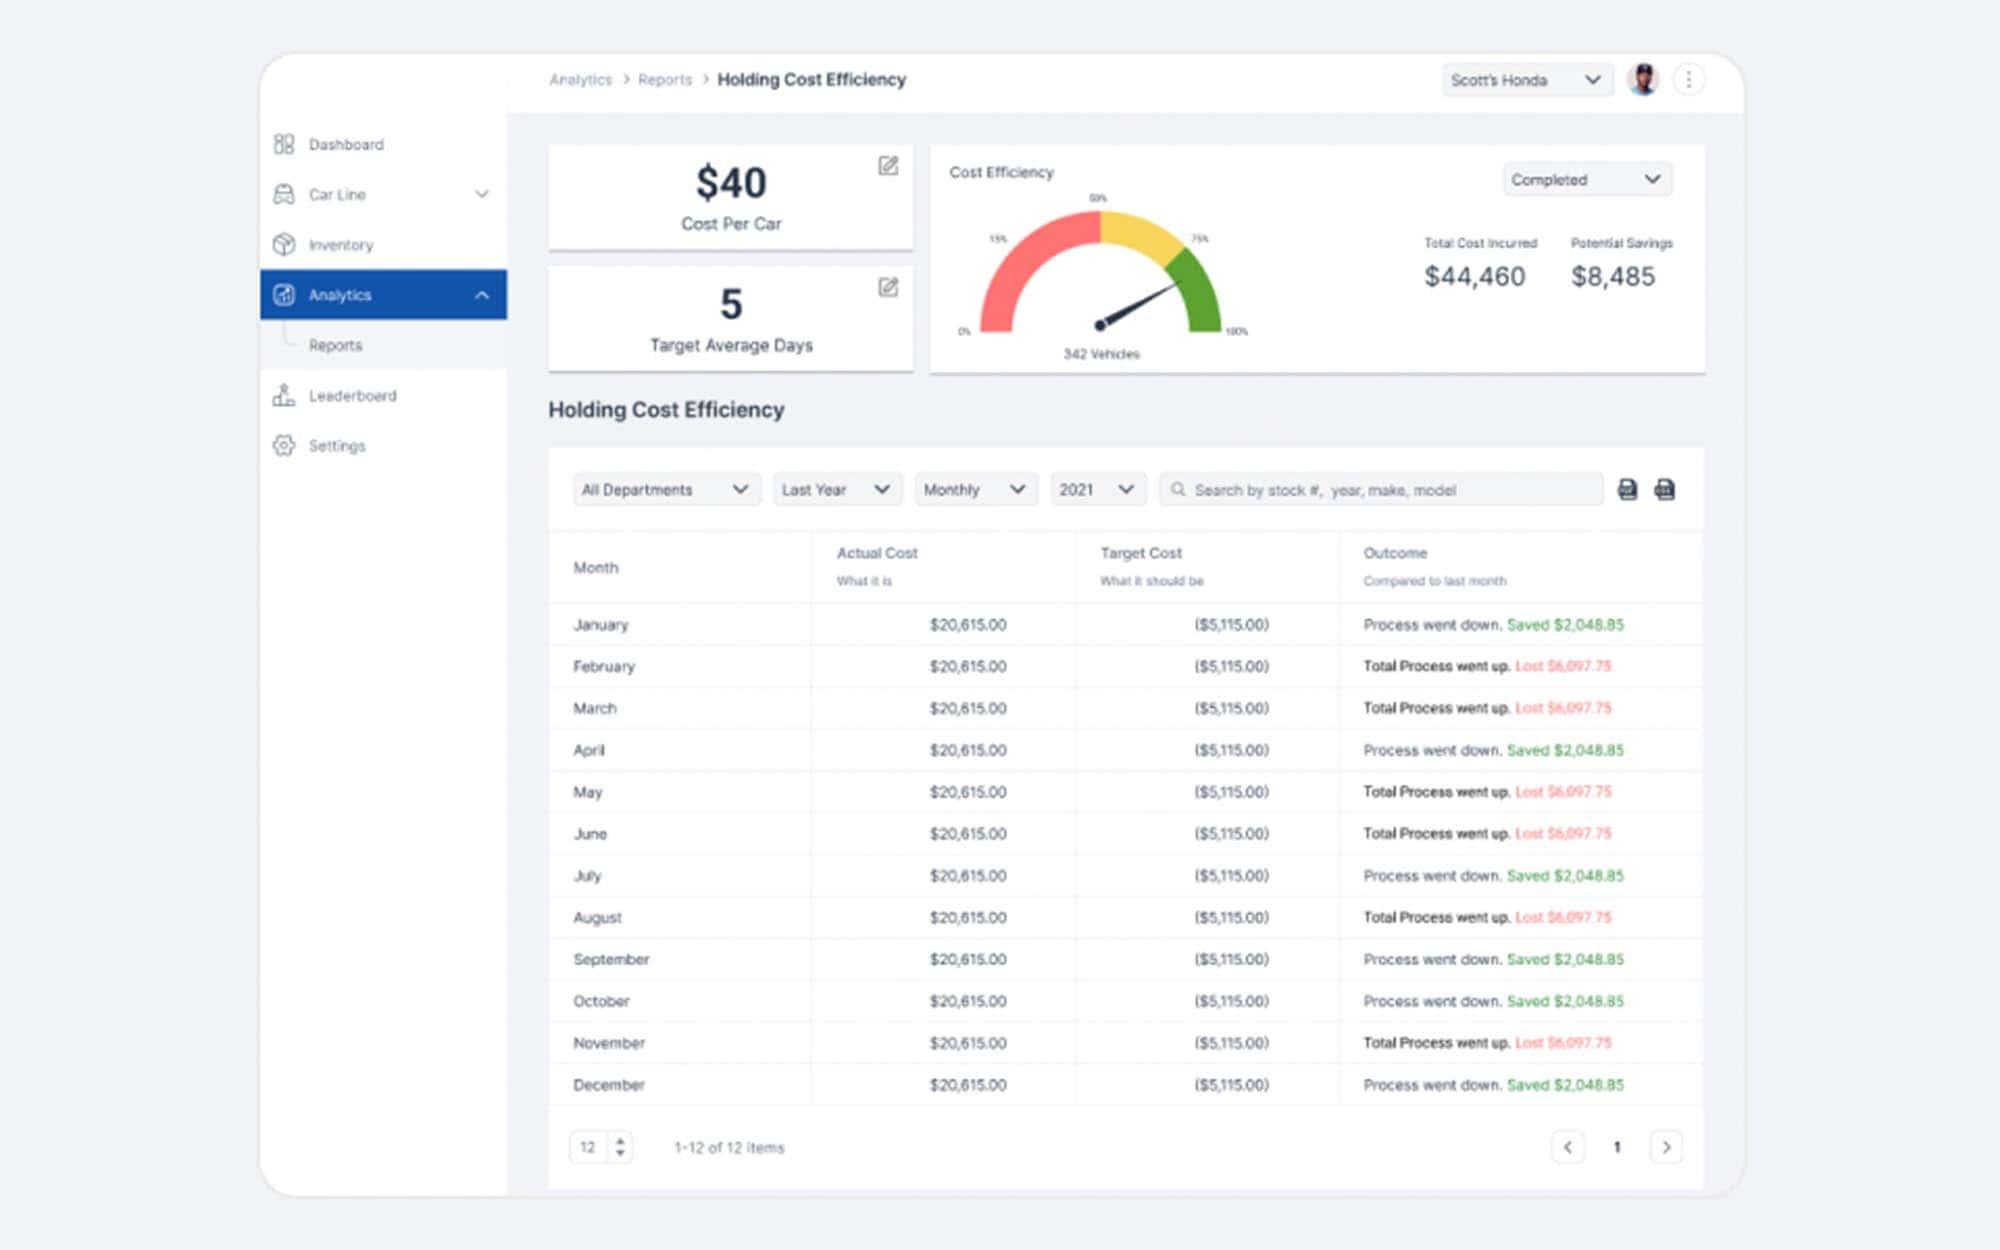Open Dashboard from the sidebar

click(x=345, y=144)
